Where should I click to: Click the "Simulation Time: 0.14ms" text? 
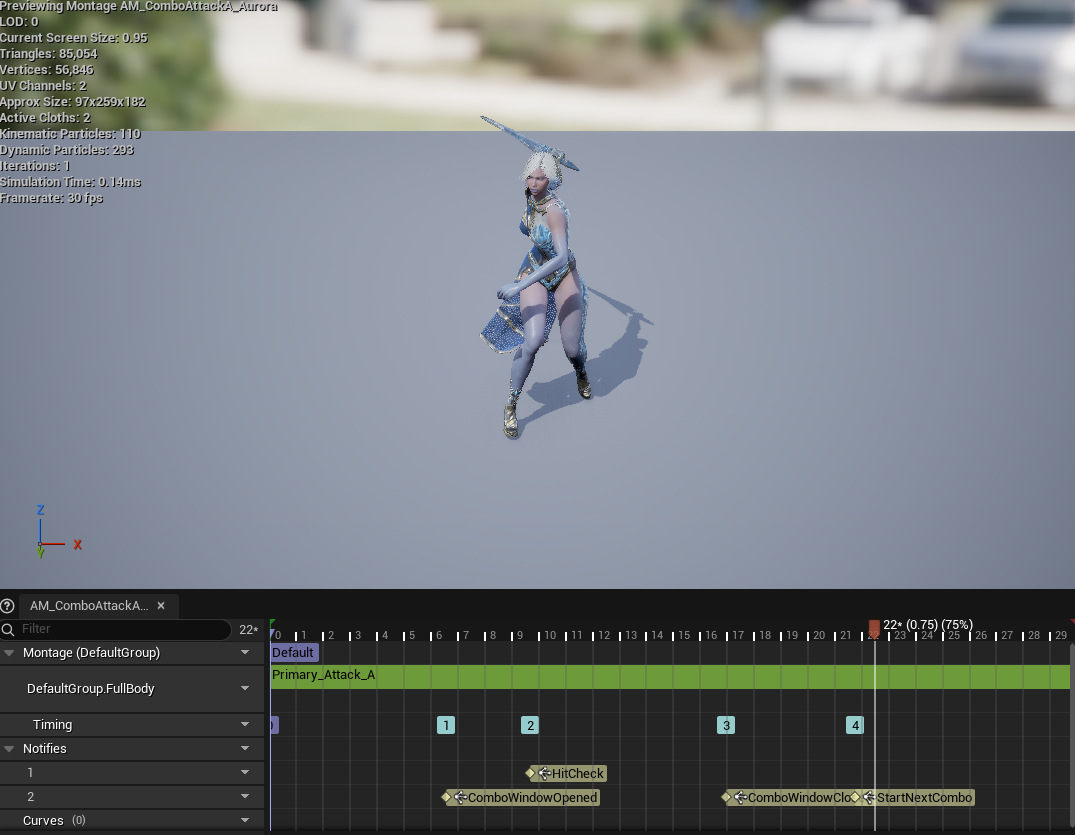click(x=71, y=182)
